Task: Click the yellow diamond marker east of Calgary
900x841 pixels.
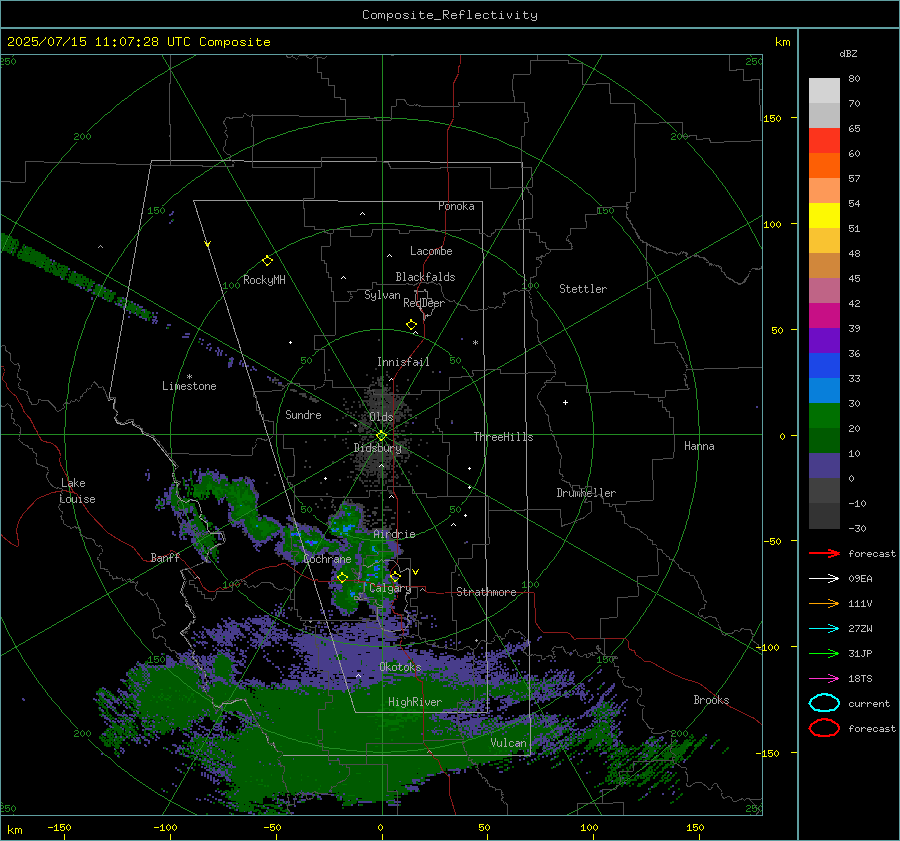Action: point(395,576)
